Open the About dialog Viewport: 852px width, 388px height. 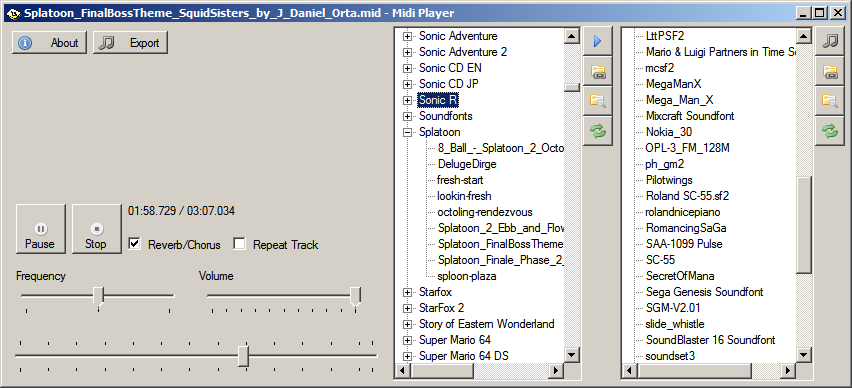pyautogui.click(x=49, y=43)
